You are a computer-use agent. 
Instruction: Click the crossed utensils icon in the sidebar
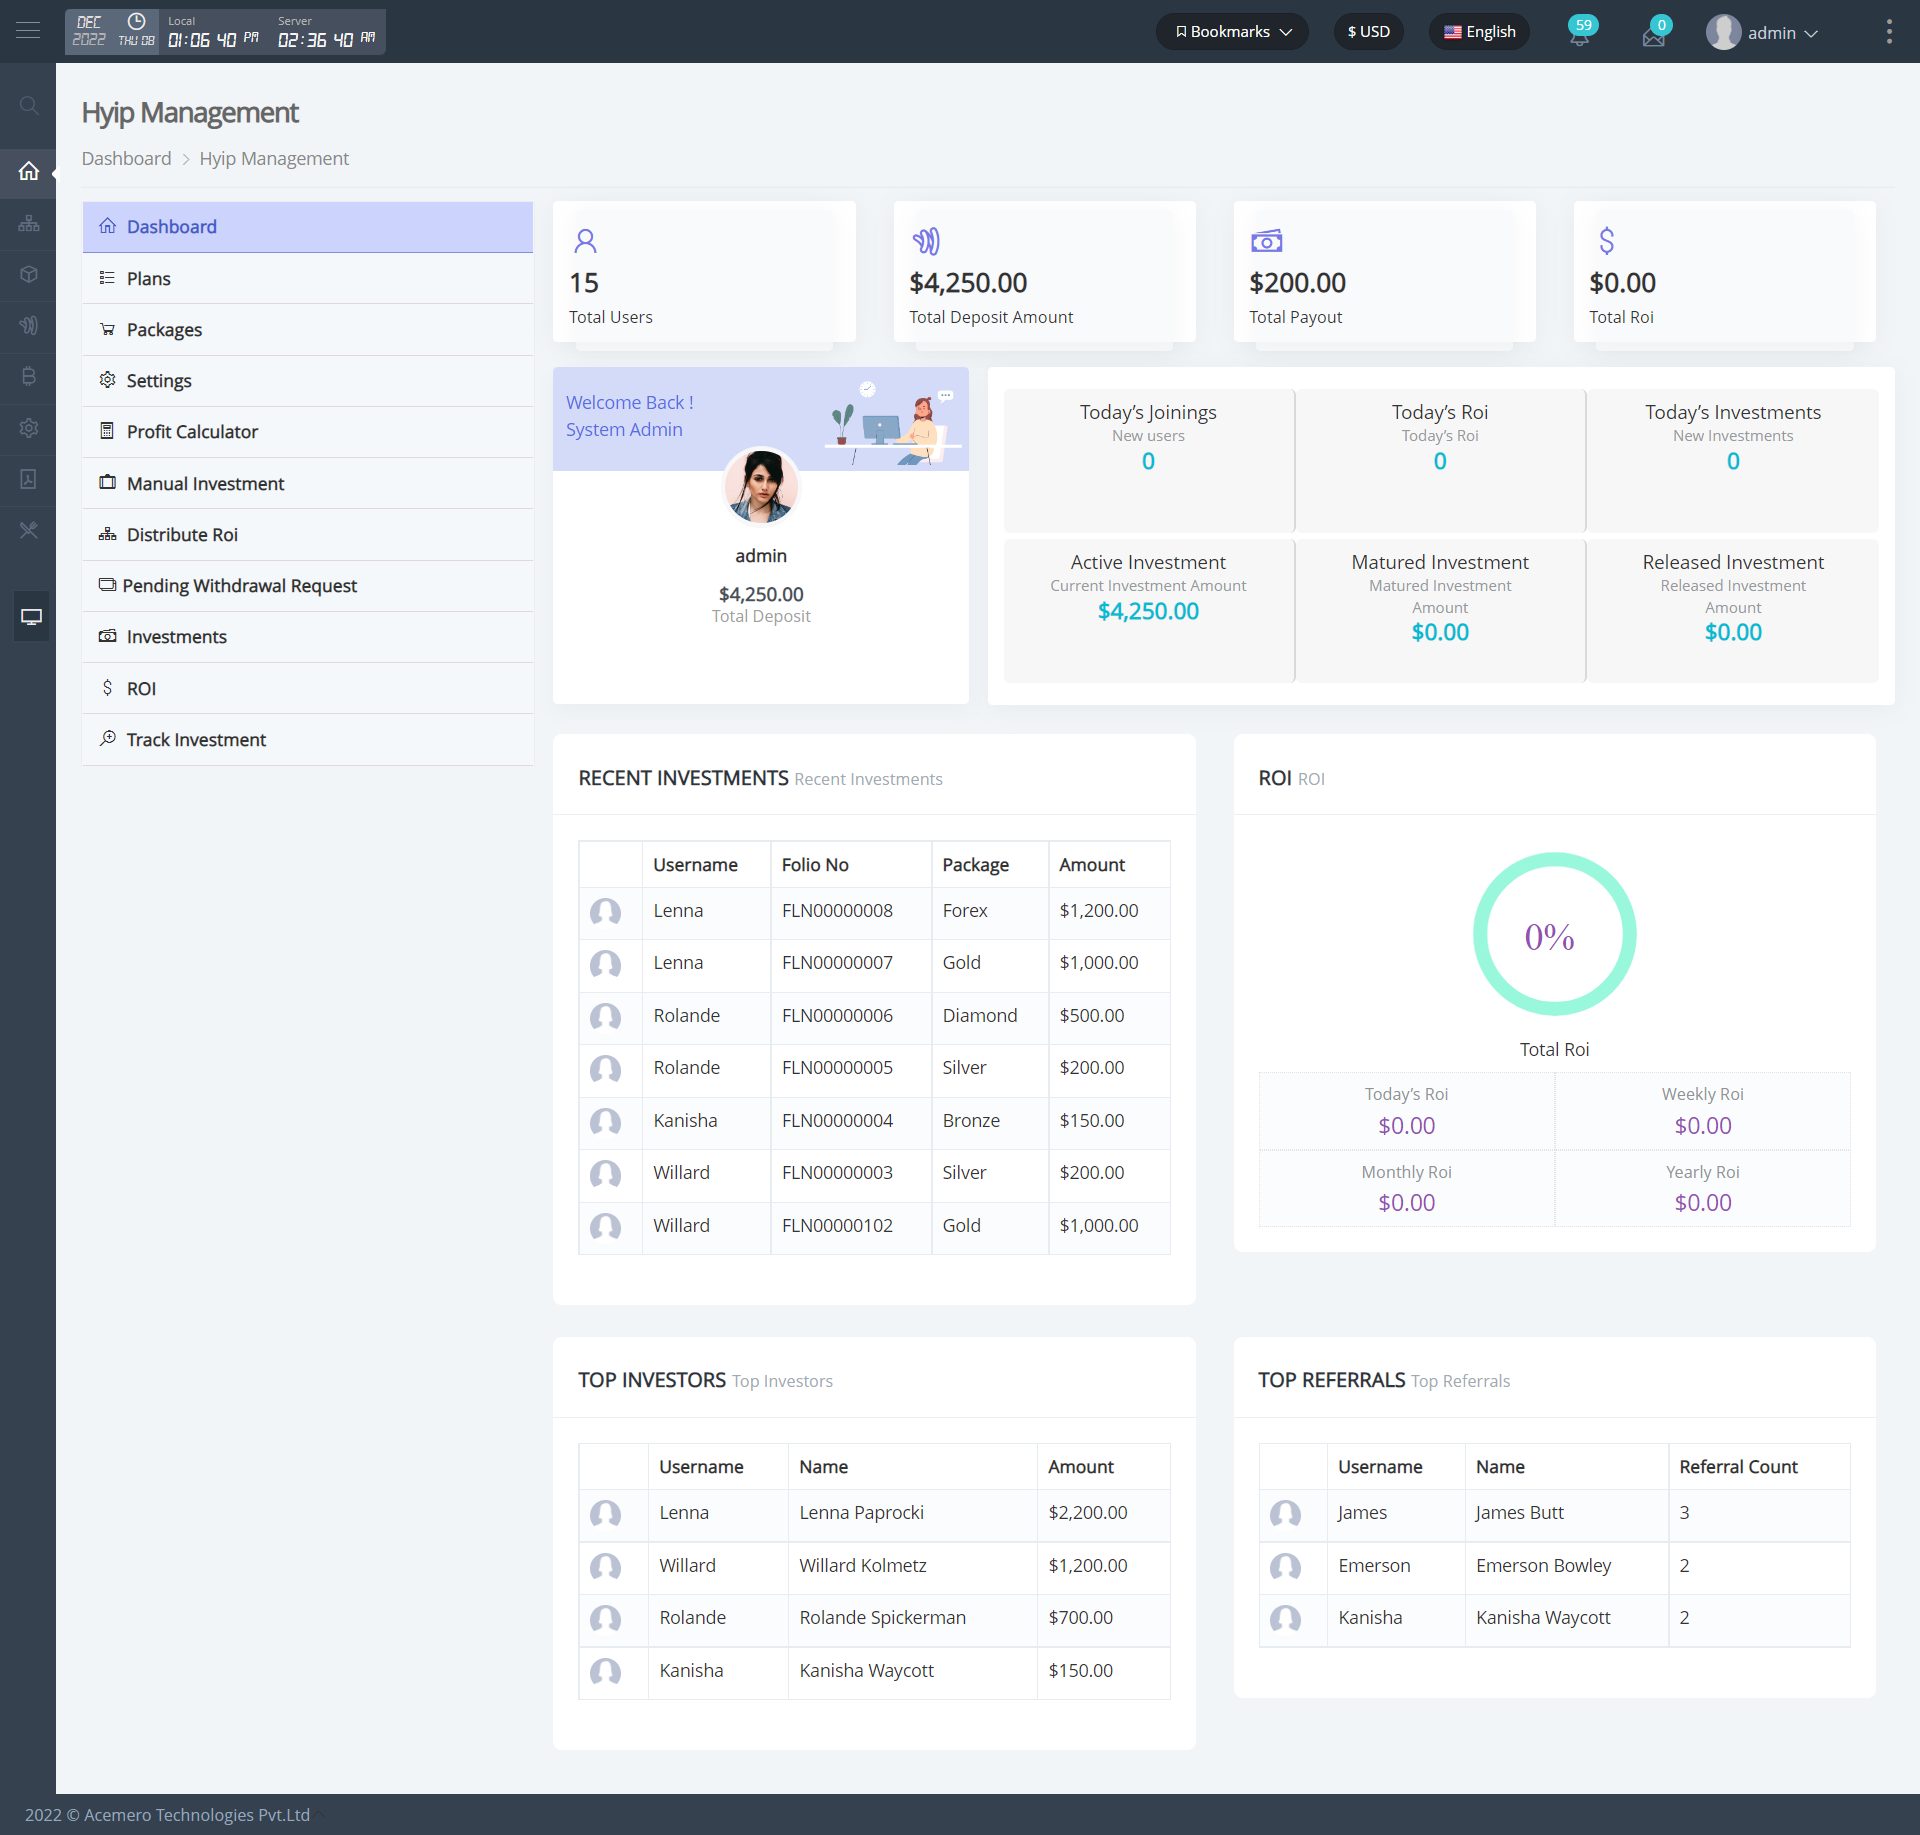coord(28,530)
